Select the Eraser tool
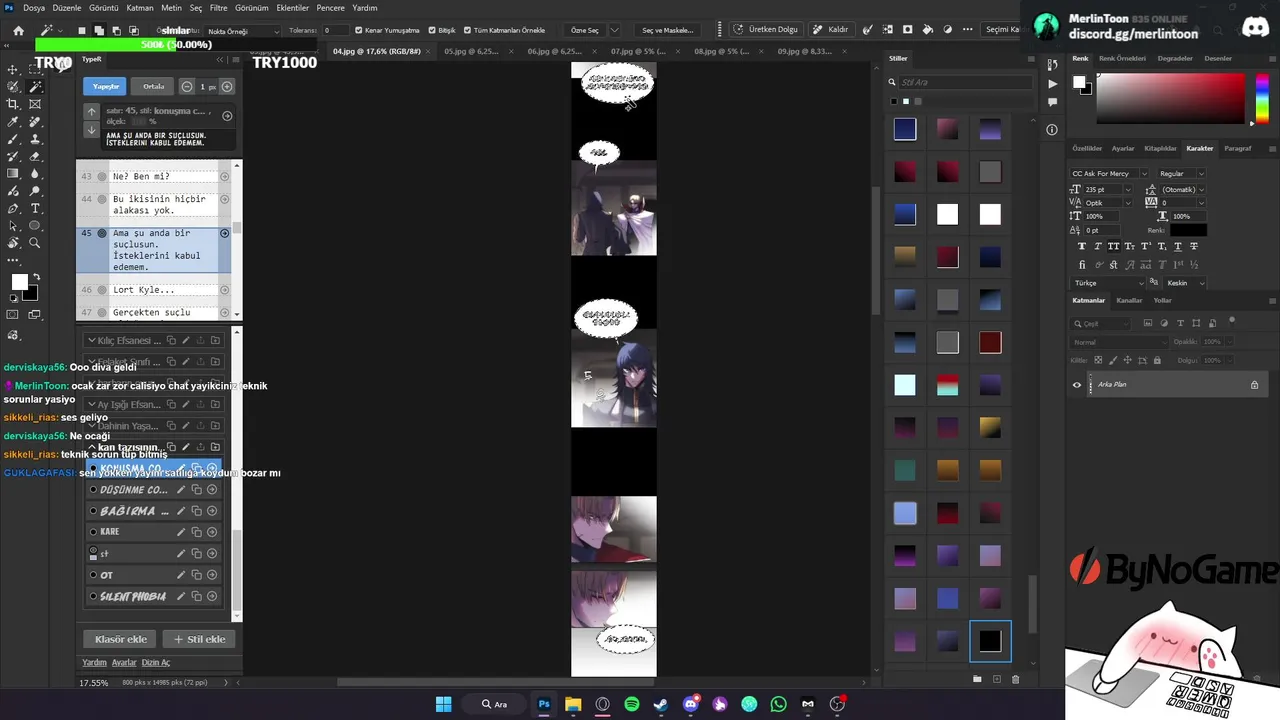The image size is (1280, 720). (35, 156)
